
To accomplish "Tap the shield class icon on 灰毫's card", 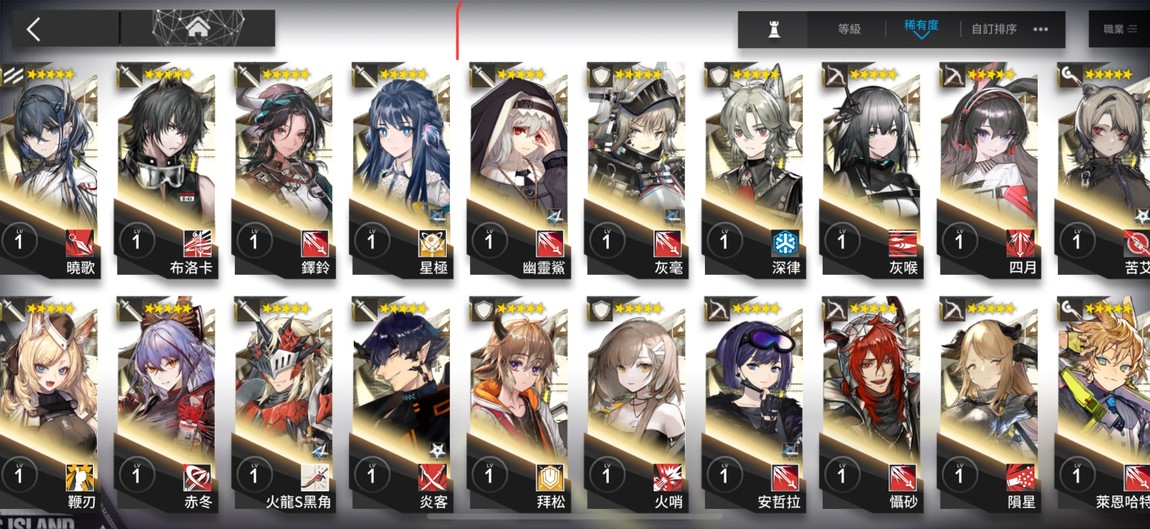I will tap(600, 73).
